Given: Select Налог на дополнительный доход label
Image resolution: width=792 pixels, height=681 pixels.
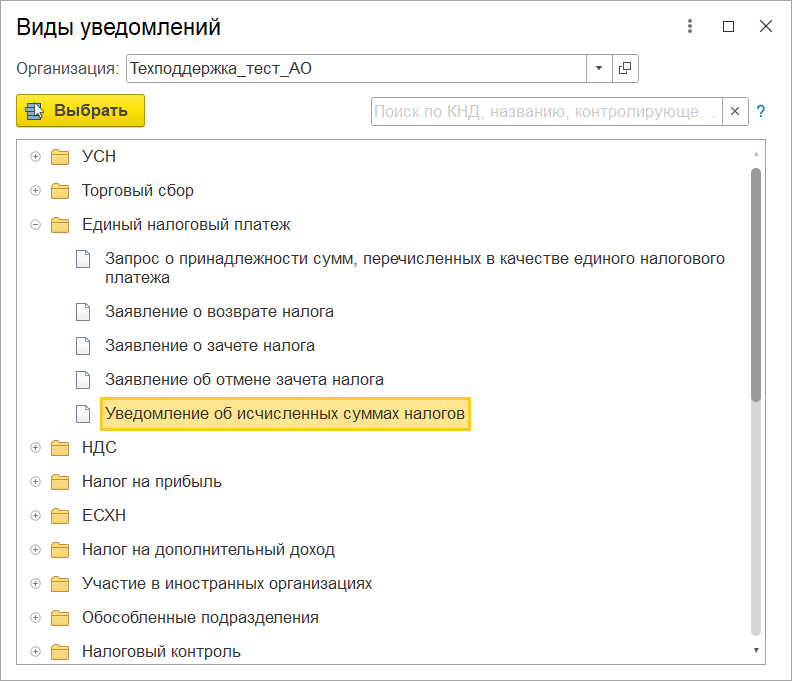Looking at the screenshot, I should (209, 550).
